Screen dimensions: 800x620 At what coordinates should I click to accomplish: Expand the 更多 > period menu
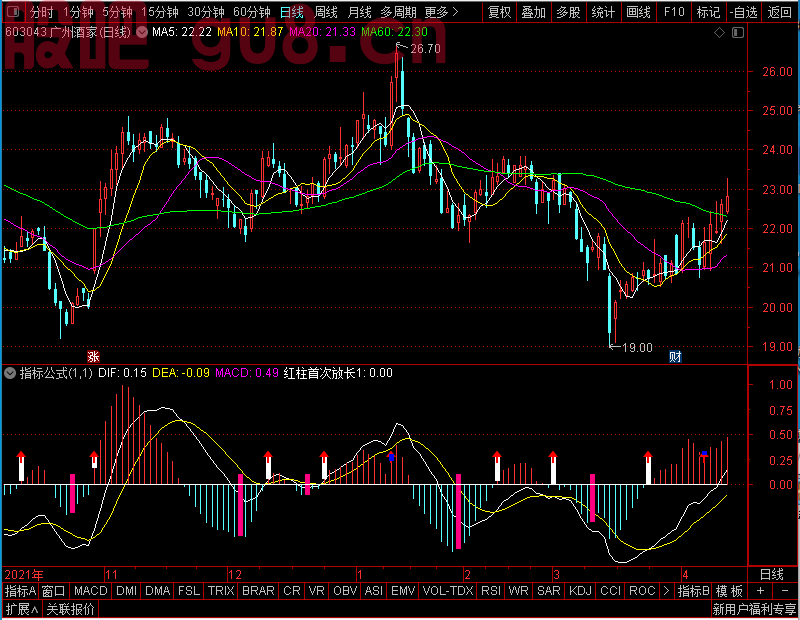(x=442, y=12)
